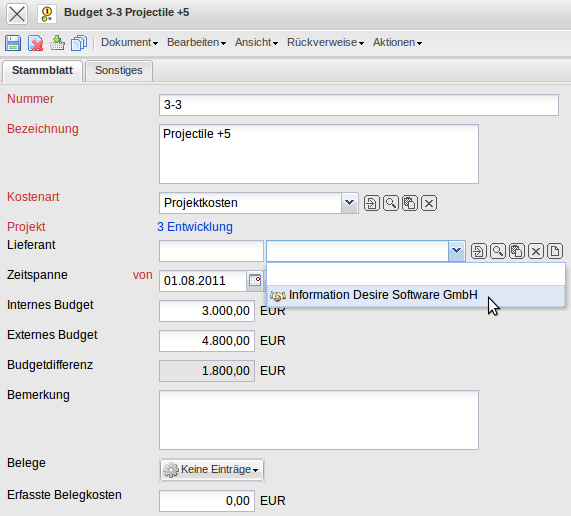The width and height of the screenshot is (571, 516).
Task: Click the budget icon in title bar
Action: (47, 14)
